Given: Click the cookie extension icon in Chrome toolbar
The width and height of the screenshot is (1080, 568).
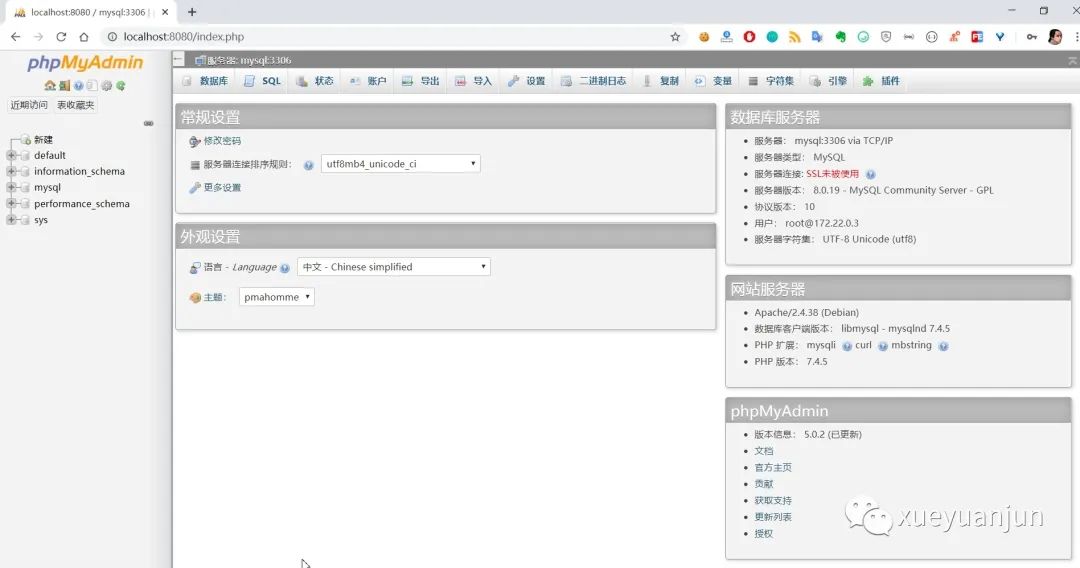Looking at the screenshot, I should [704, 36].
